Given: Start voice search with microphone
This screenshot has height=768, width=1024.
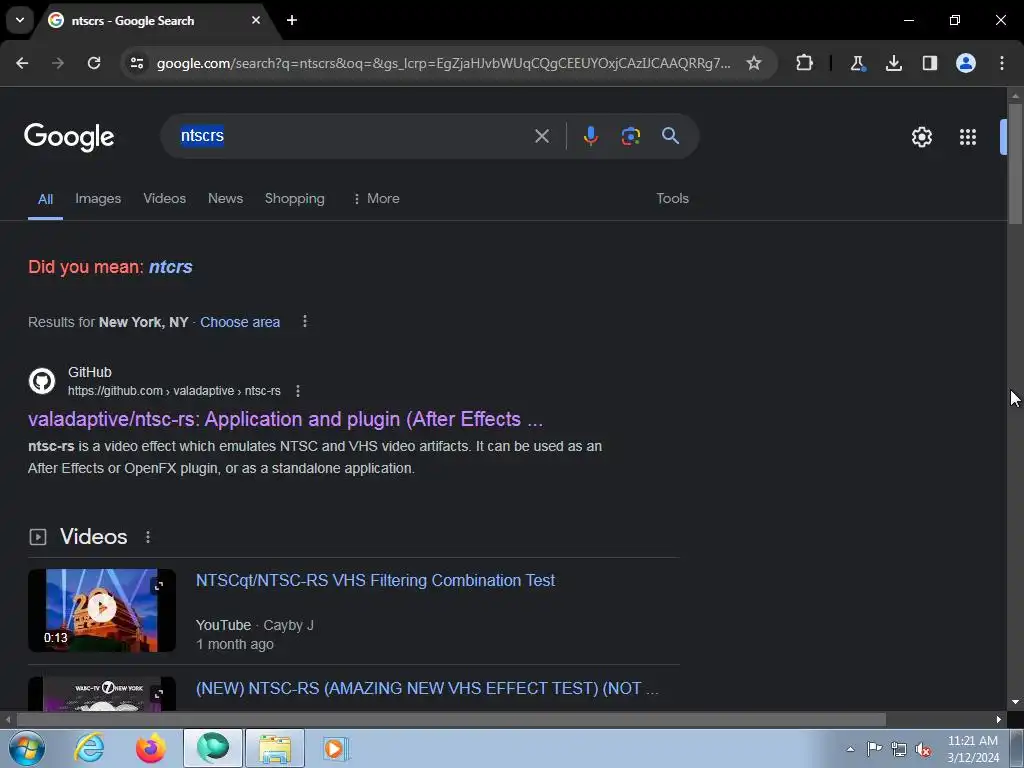Looking at the screenshot, I should [590, 136].
